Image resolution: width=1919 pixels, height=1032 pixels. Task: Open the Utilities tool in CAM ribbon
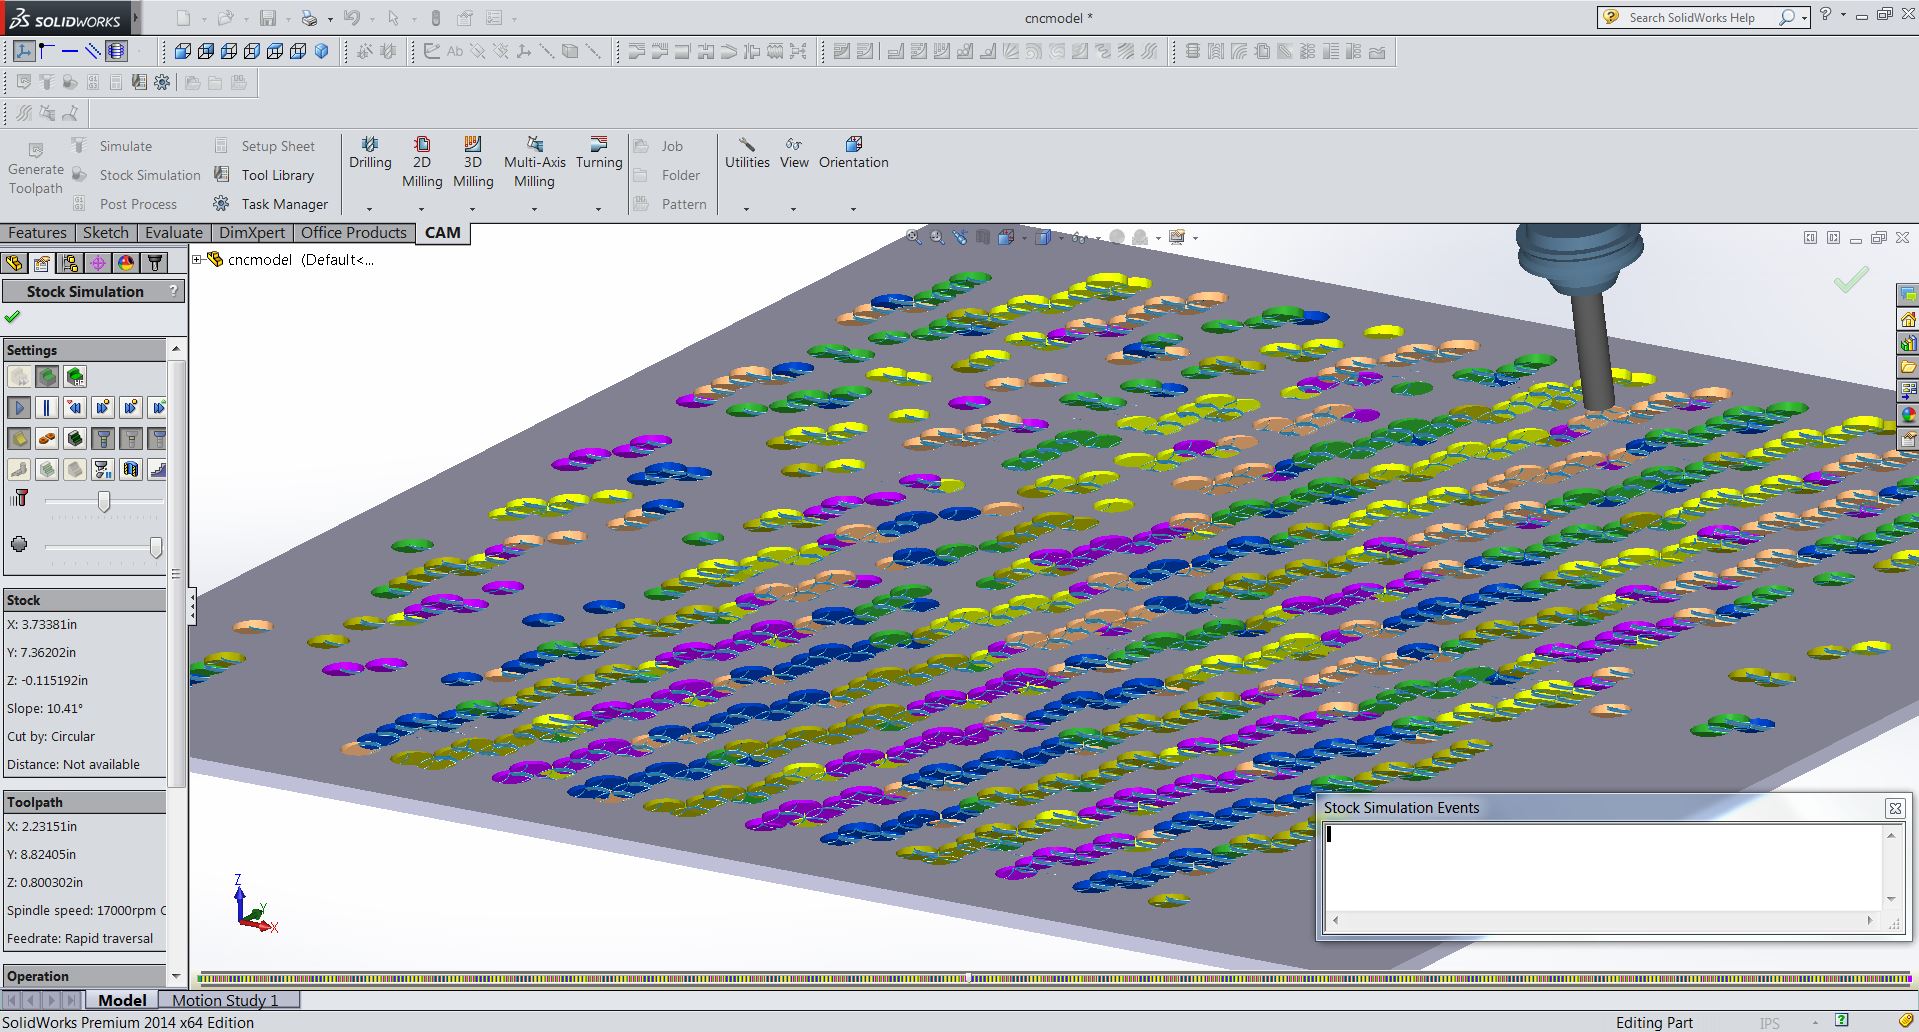click(x=746, y=155)
